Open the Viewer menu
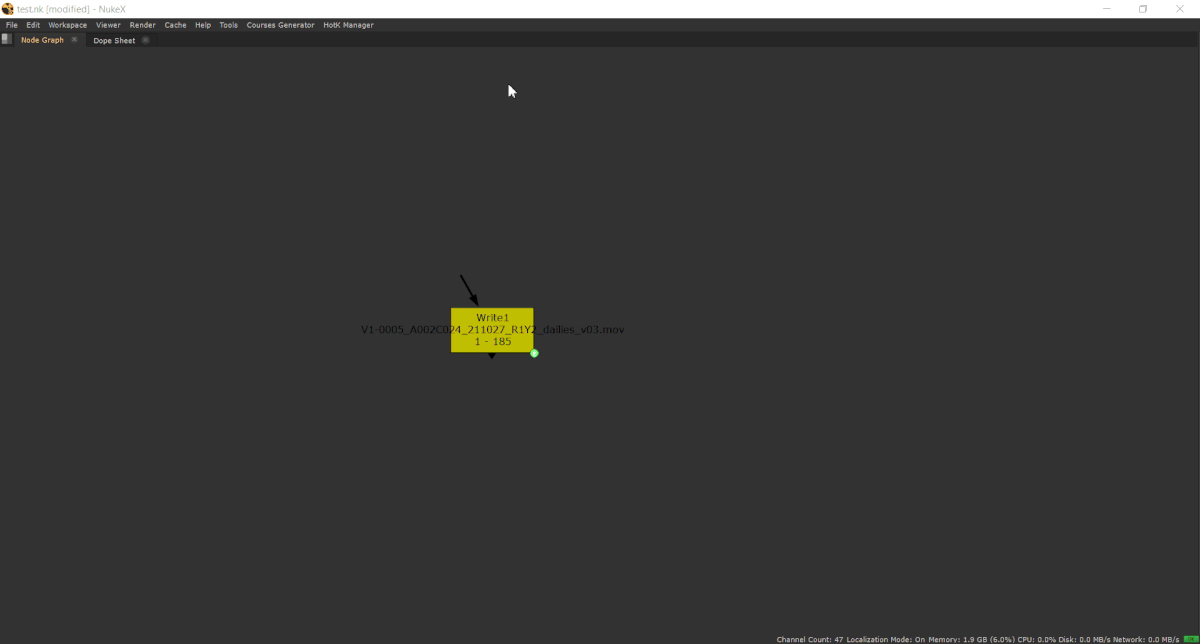 tap(108, 24)
